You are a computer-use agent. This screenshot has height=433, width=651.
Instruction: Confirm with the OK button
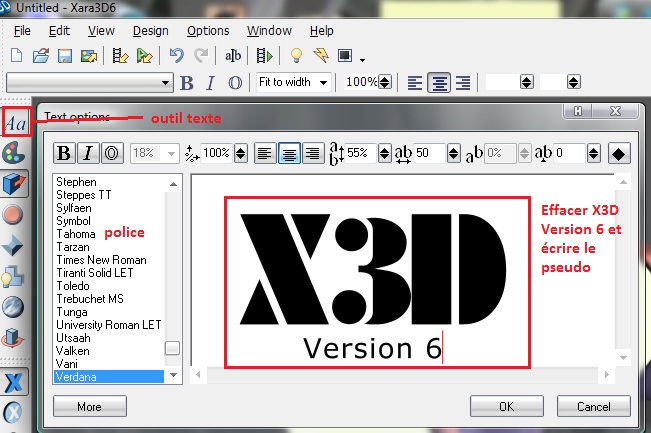507,406
